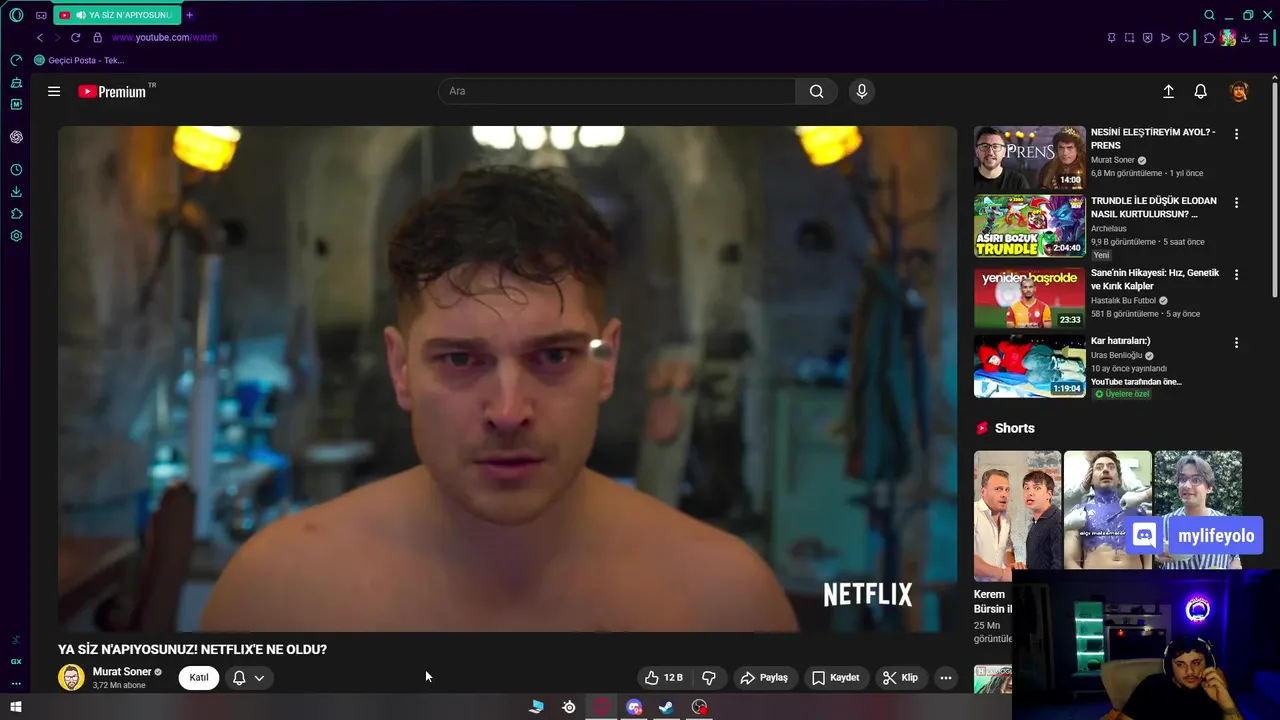Open the downloads icon in browser toolbar
1280x720 pixels.
click(x=1246, y=38)
